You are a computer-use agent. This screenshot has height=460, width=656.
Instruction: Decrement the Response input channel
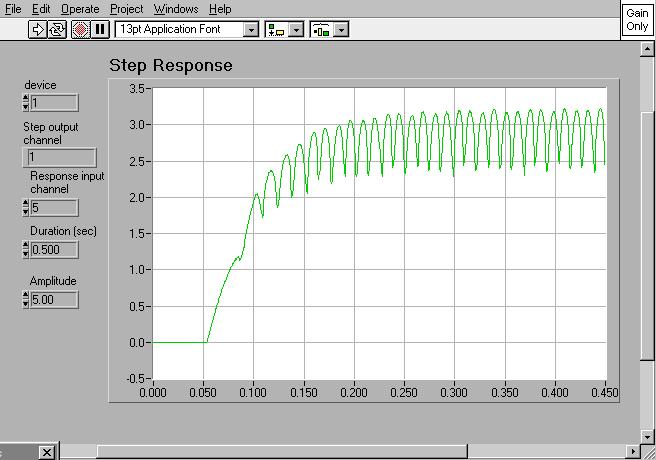26,212
